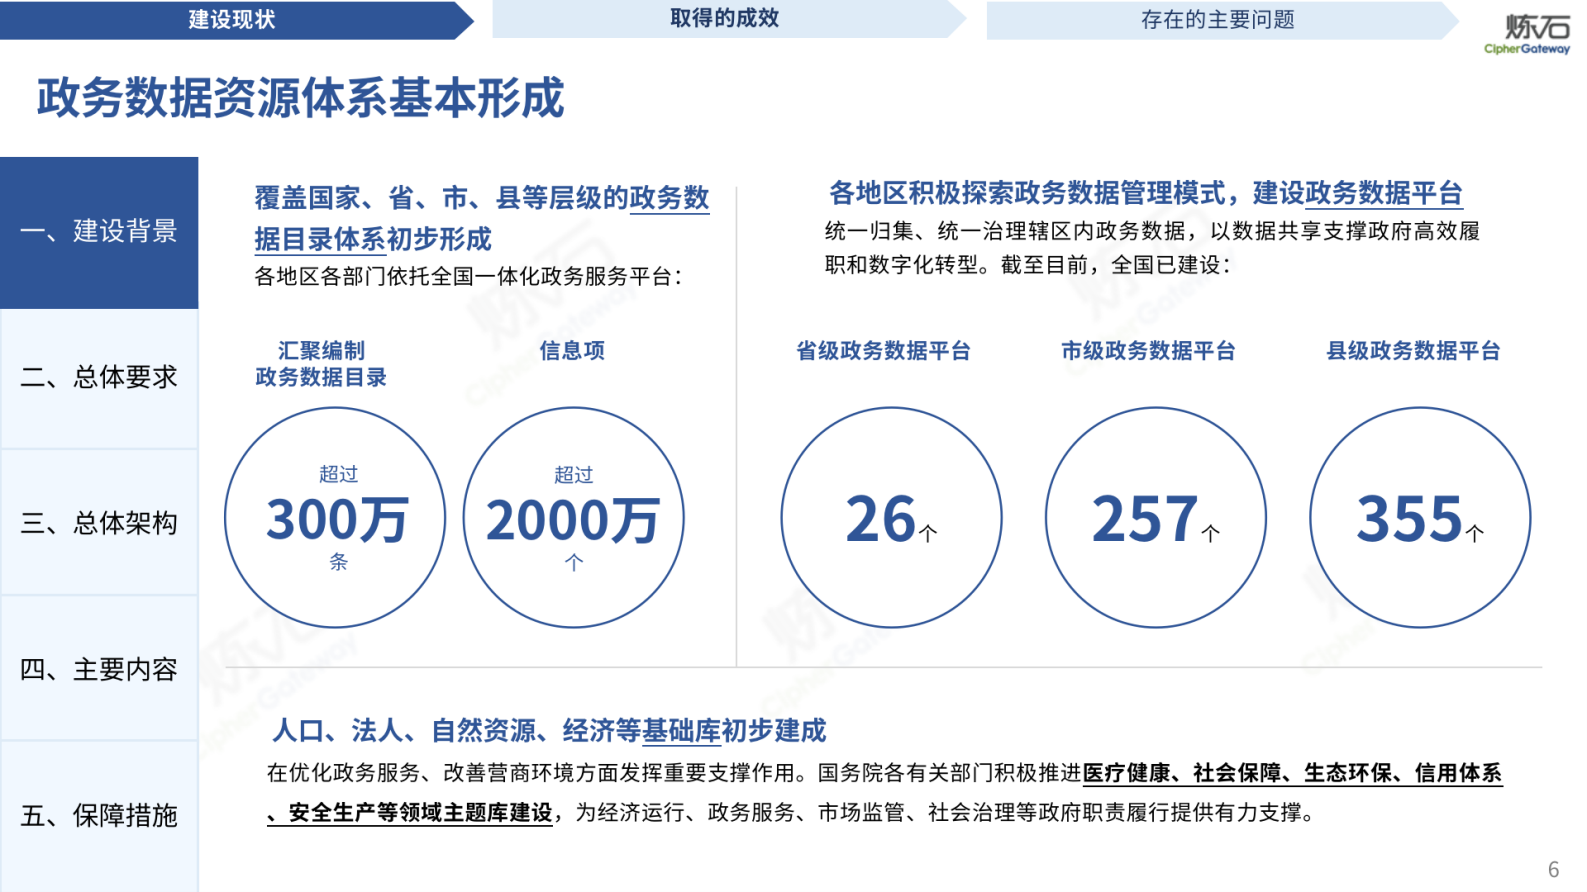The width and height of the screenshot is (1587, 892).
Task: Select the circle showing 26 个
Action: pos(891,517)
